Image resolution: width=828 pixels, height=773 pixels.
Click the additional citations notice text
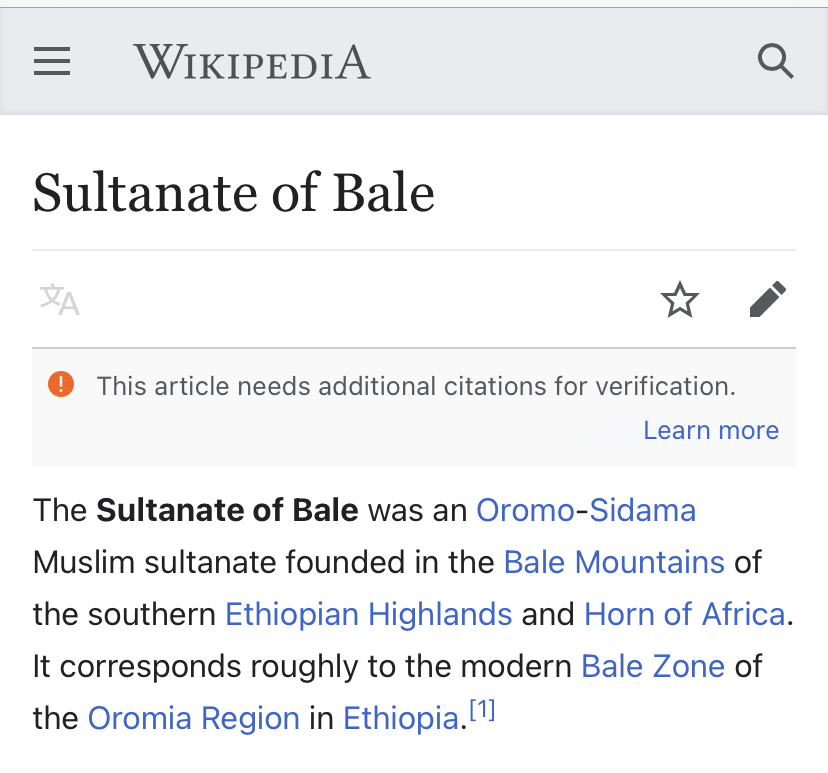pyautogui.click(x=416, y=386)
